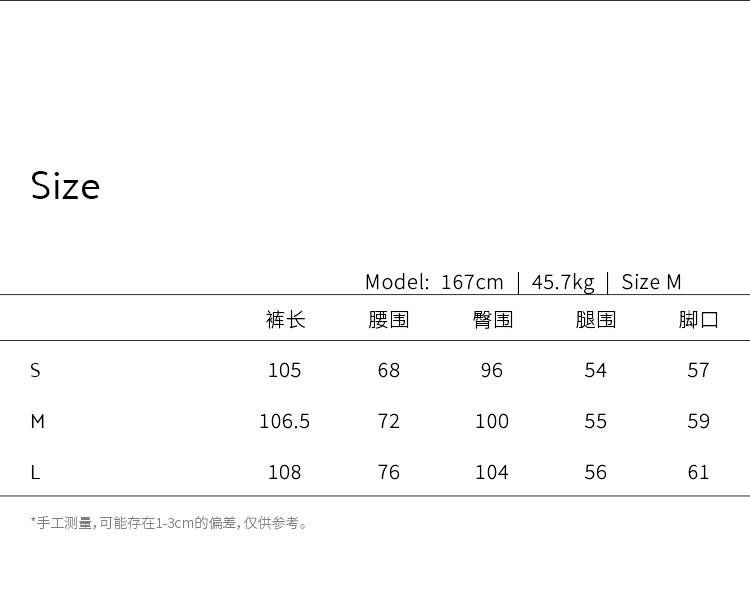Select the 100 hip value

coord(492,422)
